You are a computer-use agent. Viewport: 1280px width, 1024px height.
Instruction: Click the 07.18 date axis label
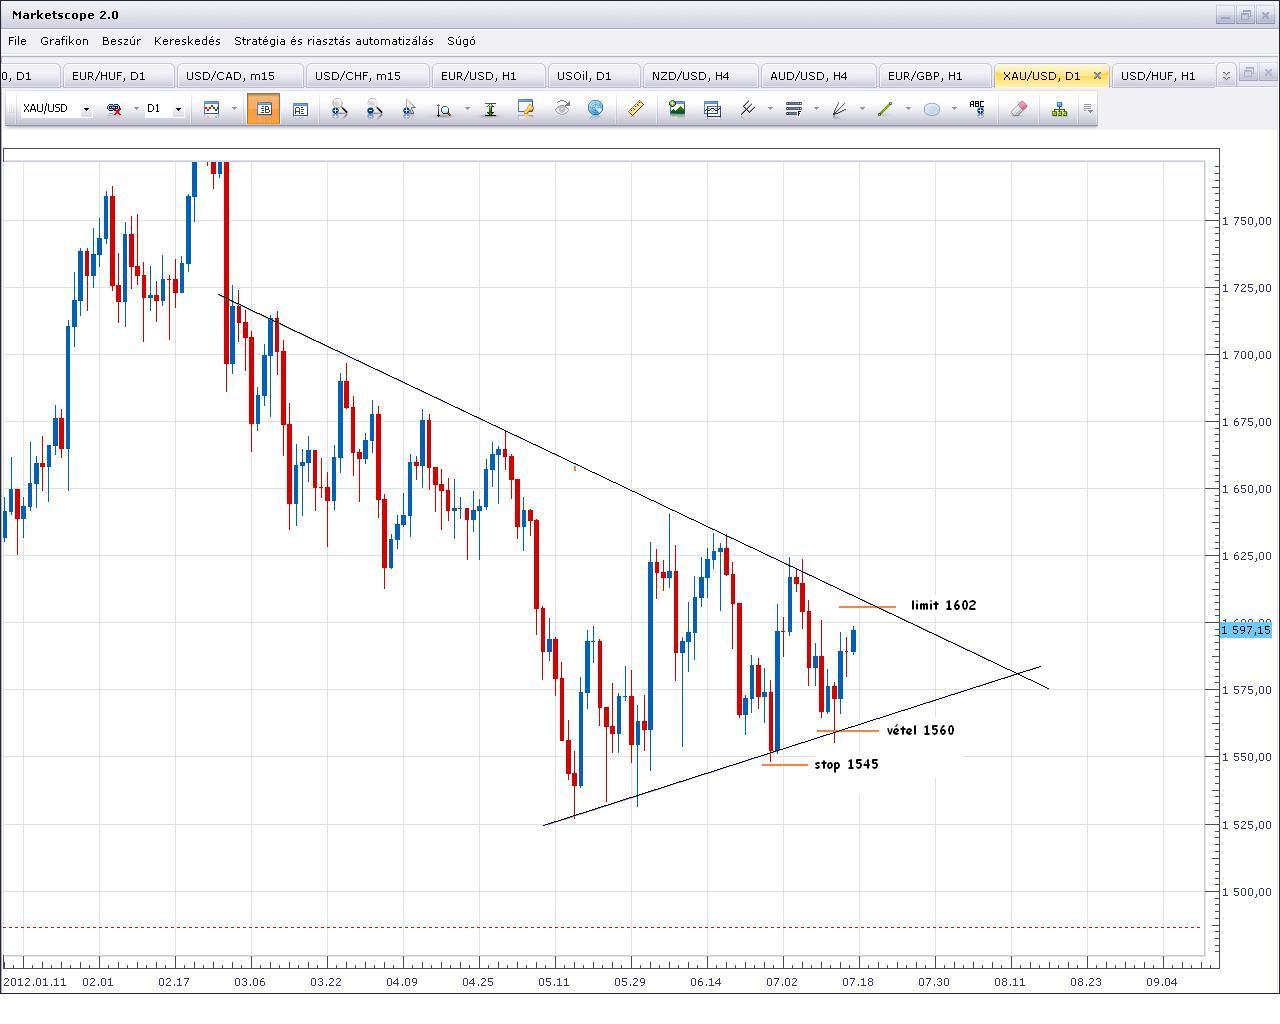(x=858, y=982)
